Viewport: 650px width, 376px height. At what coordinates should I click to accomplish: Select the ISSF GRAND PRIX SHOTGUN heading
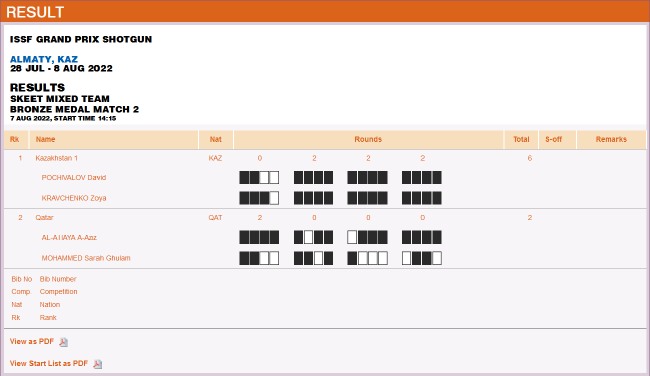(x=81, y=39)
